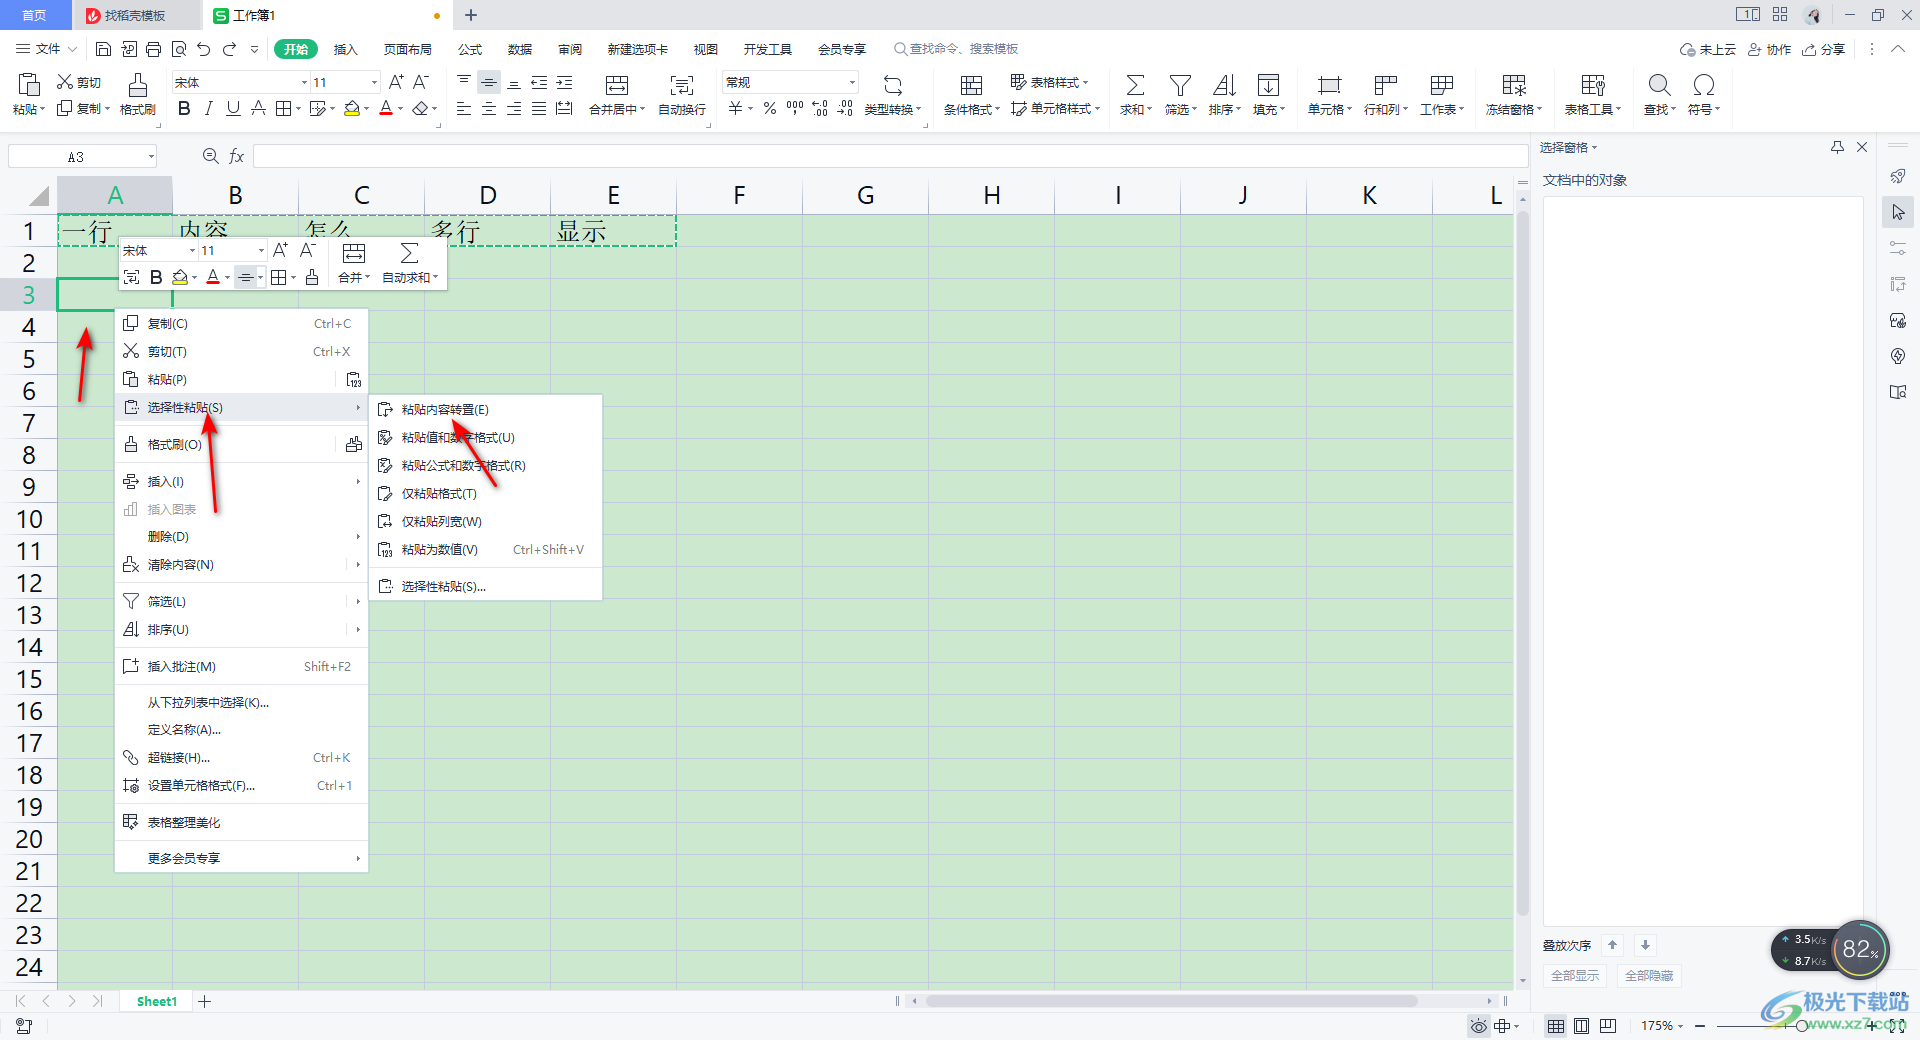Click the AutoSum icon in mini toolbar
1920x1040 pixels.
click(410, 253)
